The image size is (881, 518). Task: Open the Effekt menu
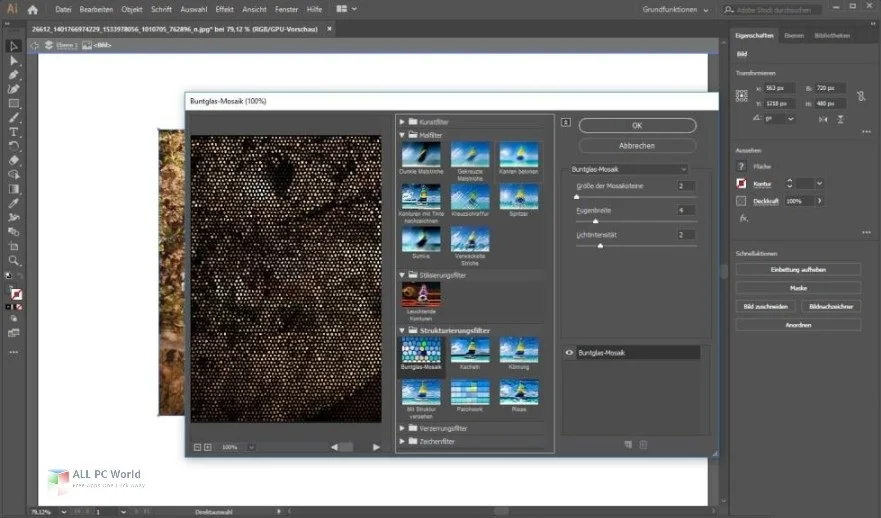[x=224, y=9]
